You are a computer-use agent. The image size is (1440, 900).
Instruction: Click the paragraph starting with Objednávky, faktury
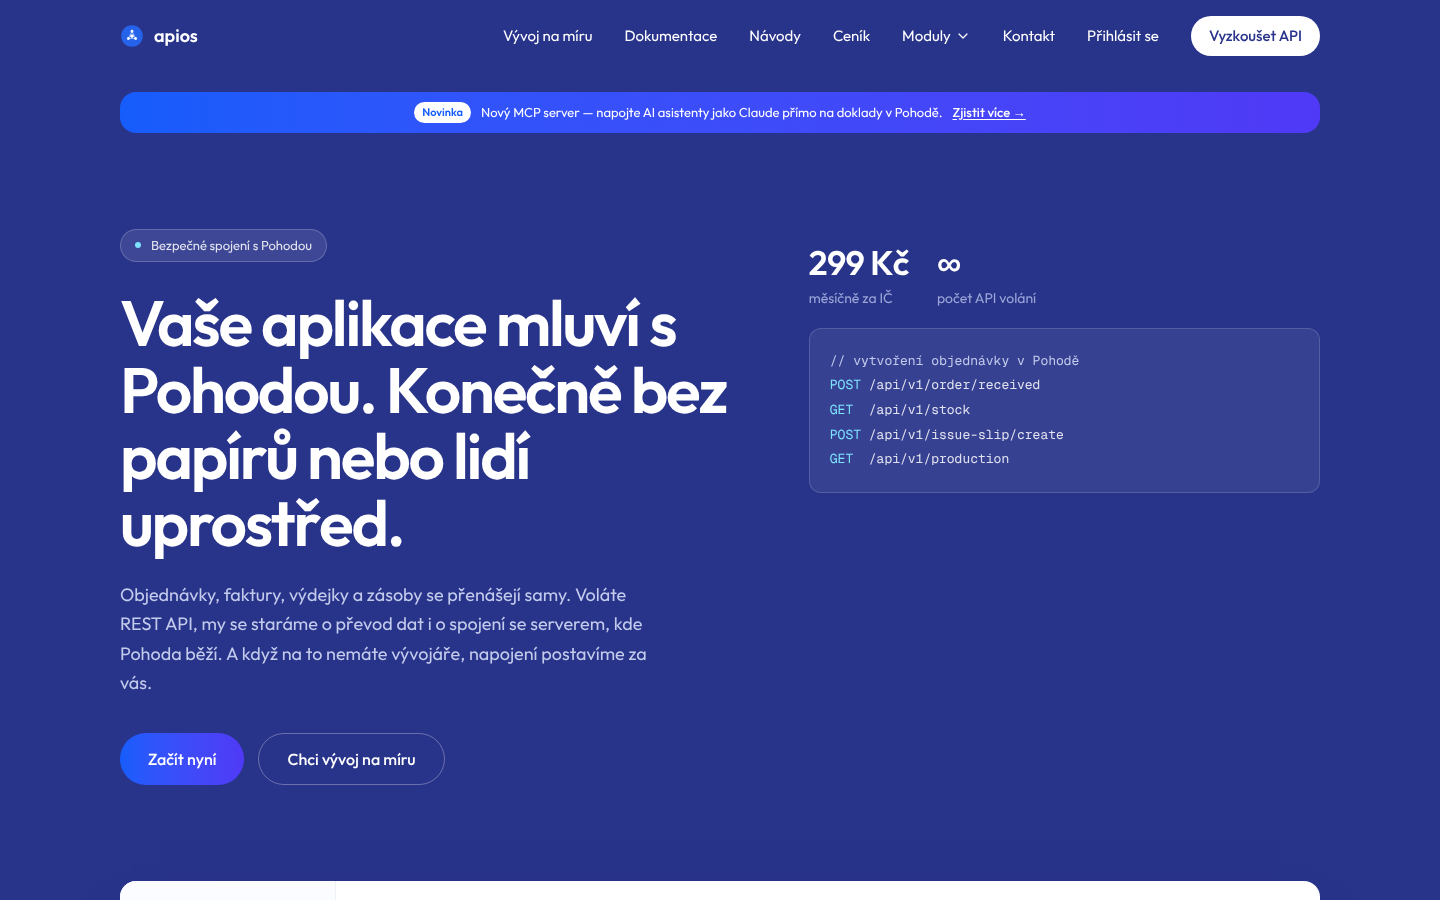pos(383,639)
